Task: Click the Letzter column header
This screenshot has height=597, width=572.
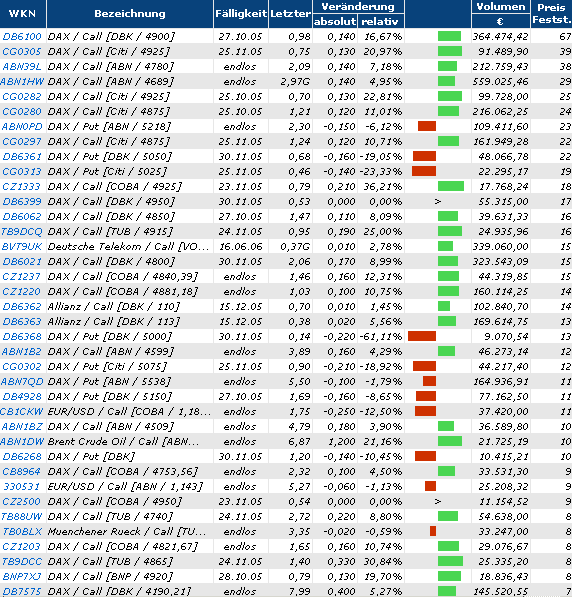Action: pyautogui.click(x=290, y=14)
